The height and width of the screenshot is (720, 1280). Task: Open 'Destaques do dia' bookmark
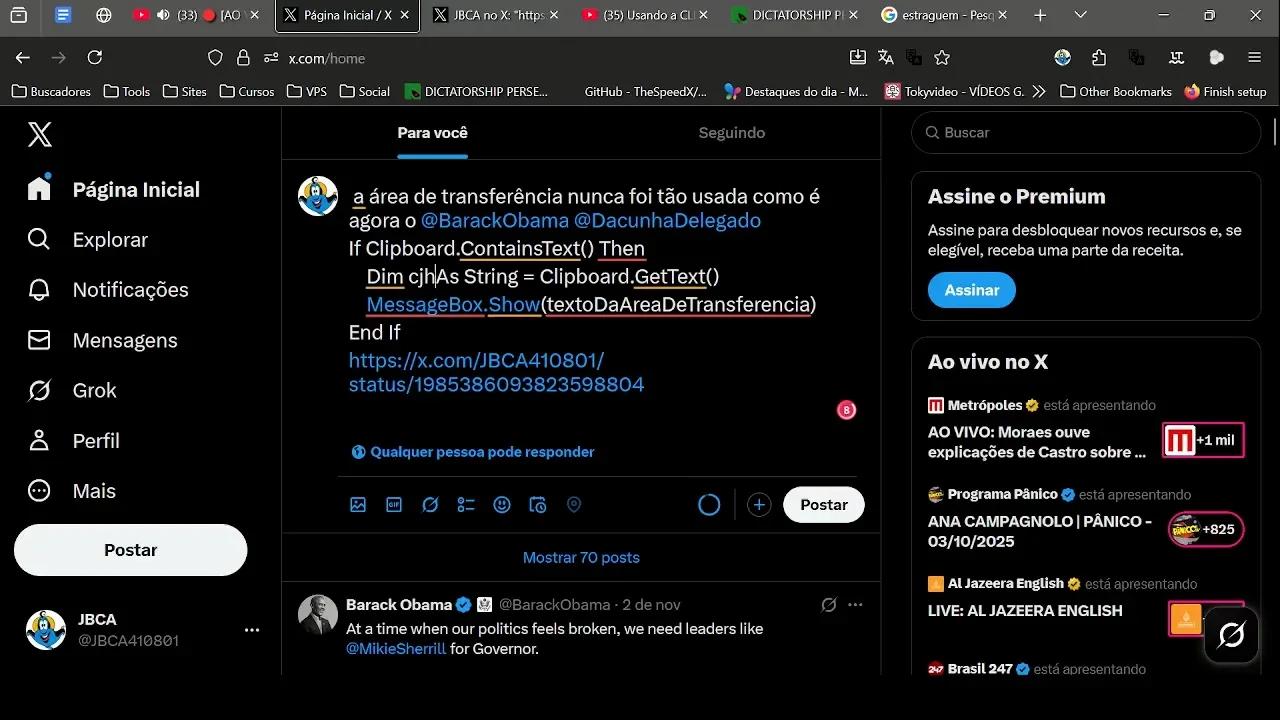pos(797,91)
